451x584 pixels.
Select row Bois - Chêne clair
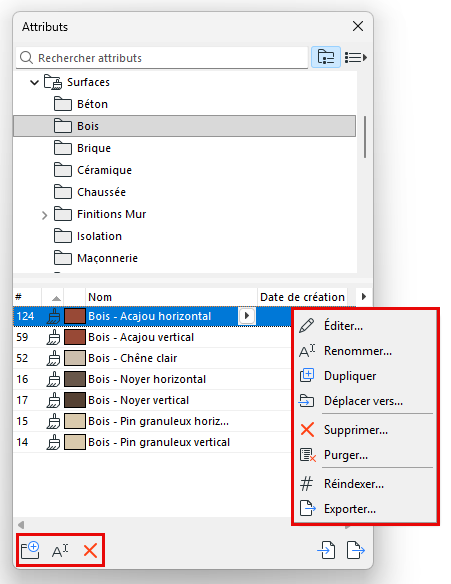(152, 358)
